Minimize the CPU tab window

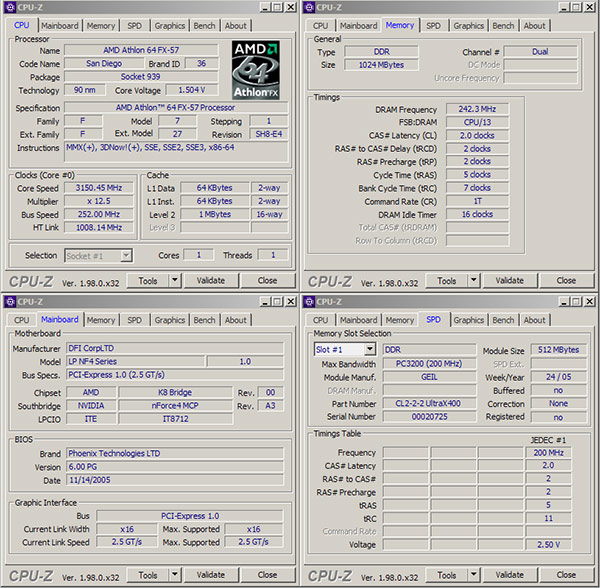click(265, 7)
